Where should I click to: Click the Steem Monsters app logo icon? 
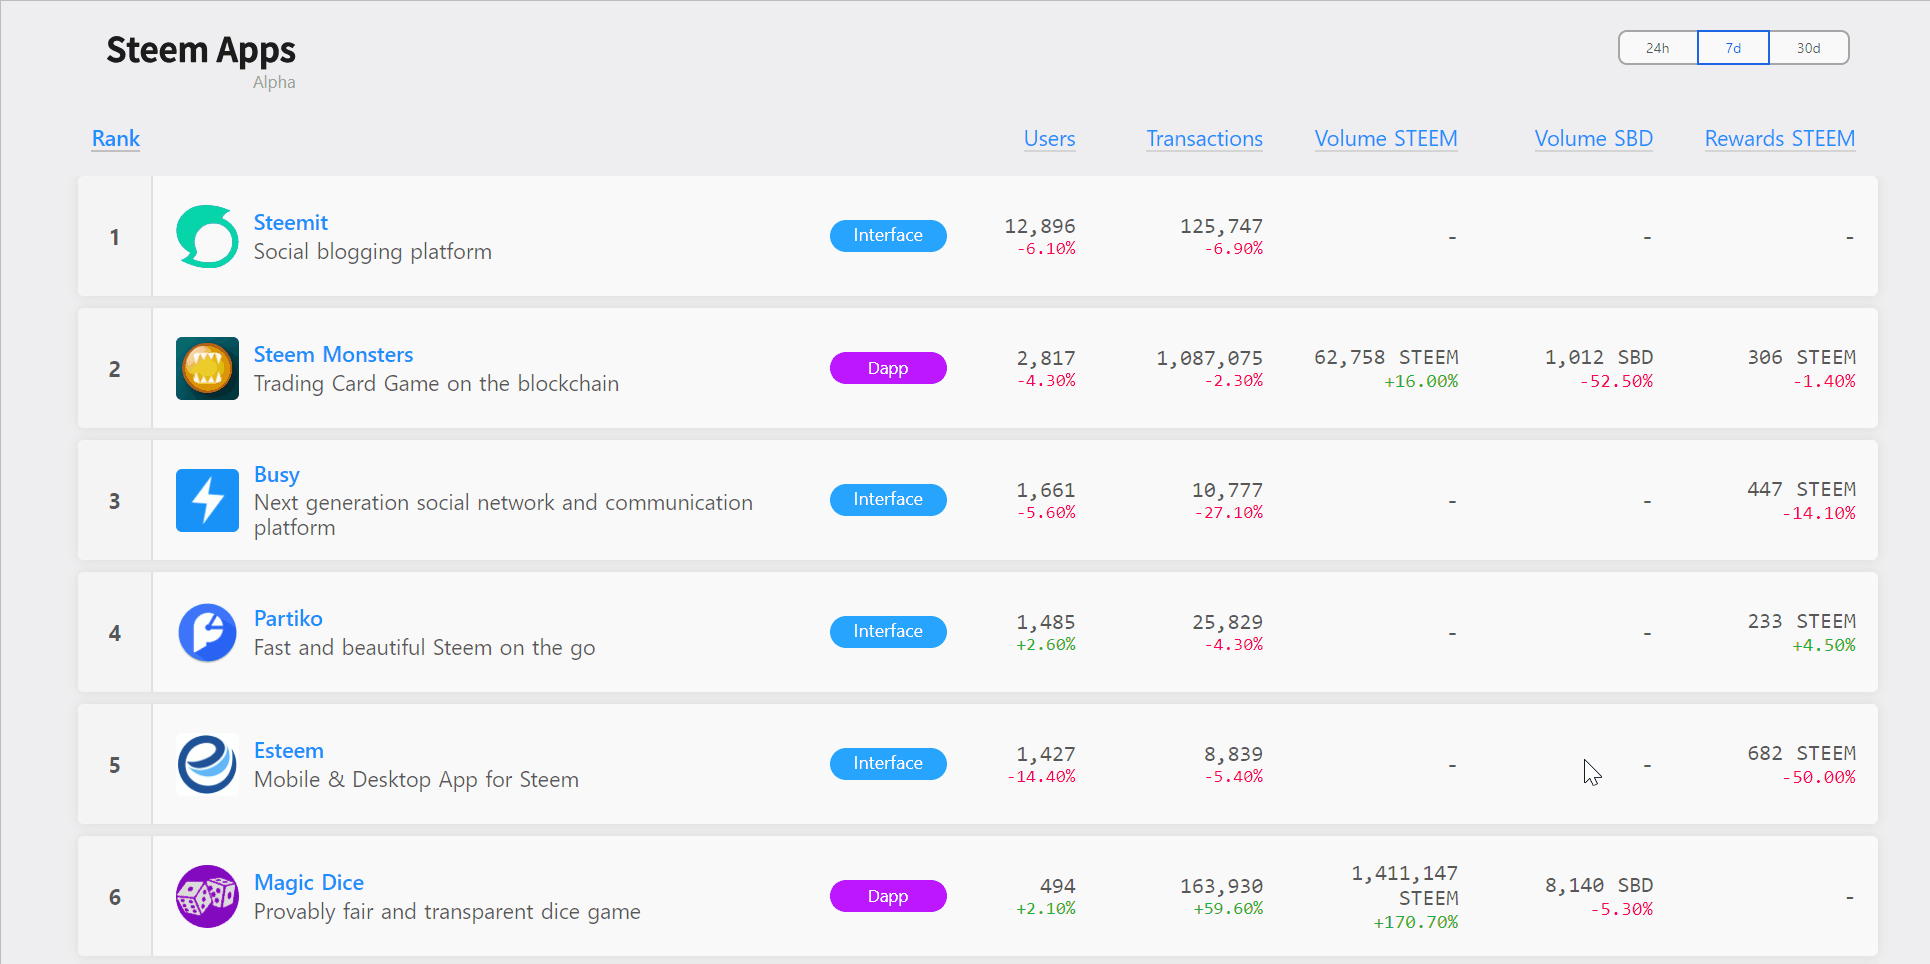[207, 368]
